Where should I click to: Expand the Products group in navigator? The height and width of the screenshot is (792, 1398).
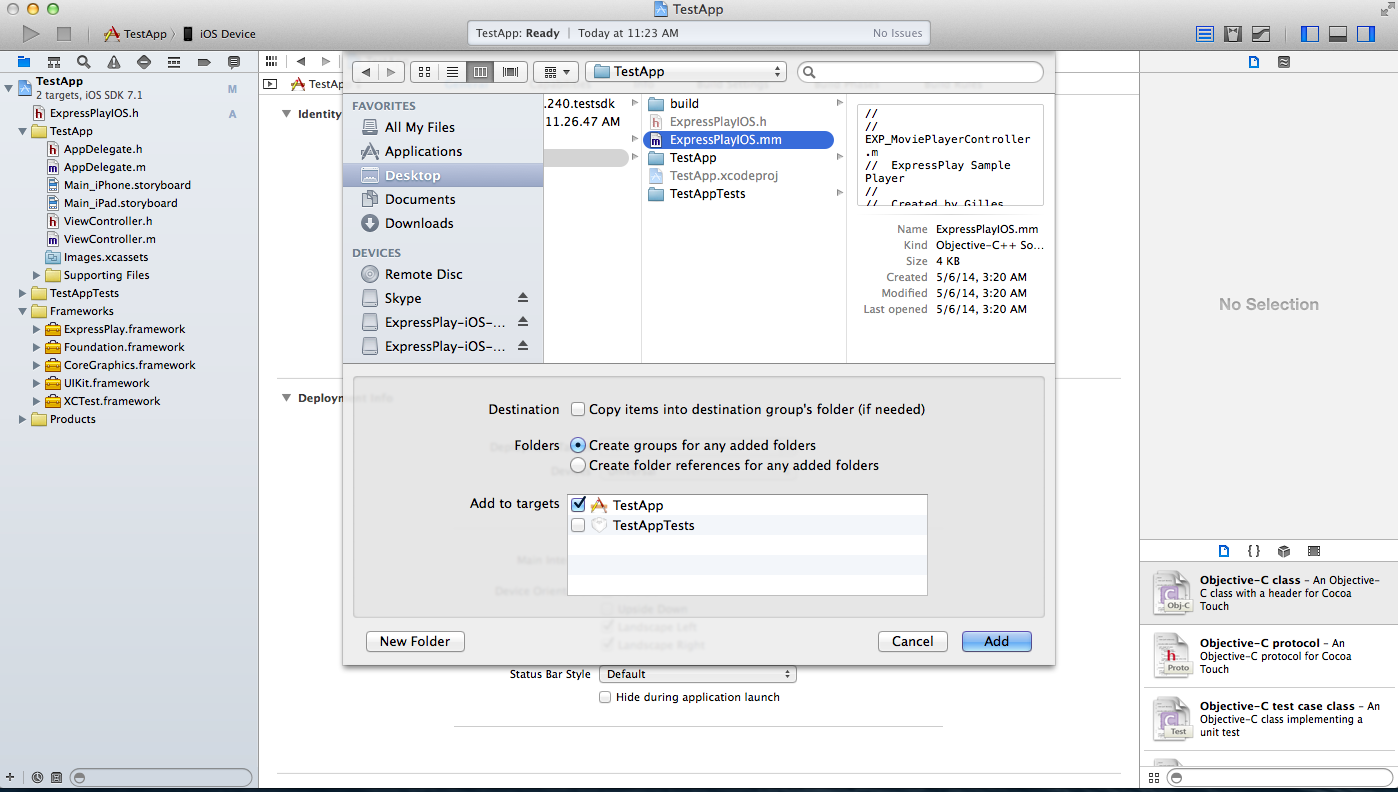tap(23, 419)
